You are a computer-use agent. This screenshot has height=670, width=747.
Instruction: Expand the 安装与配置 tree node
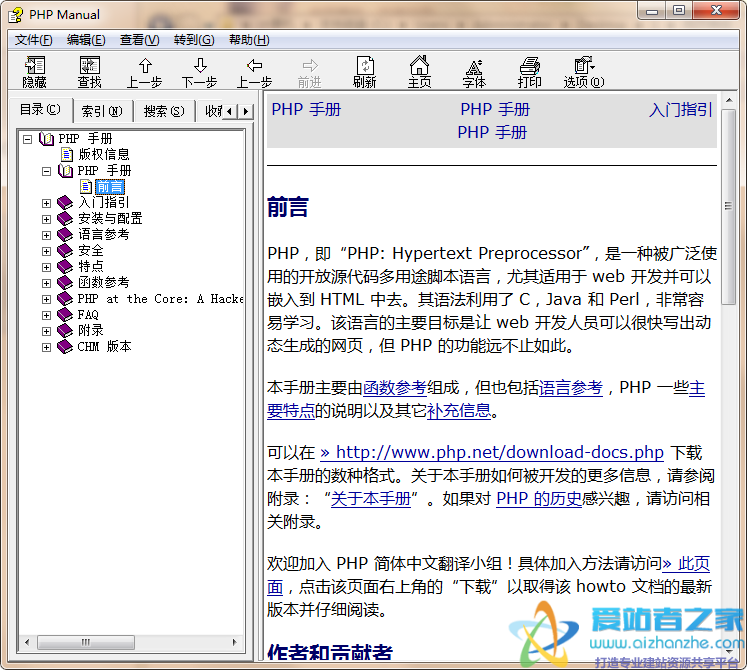46,219
